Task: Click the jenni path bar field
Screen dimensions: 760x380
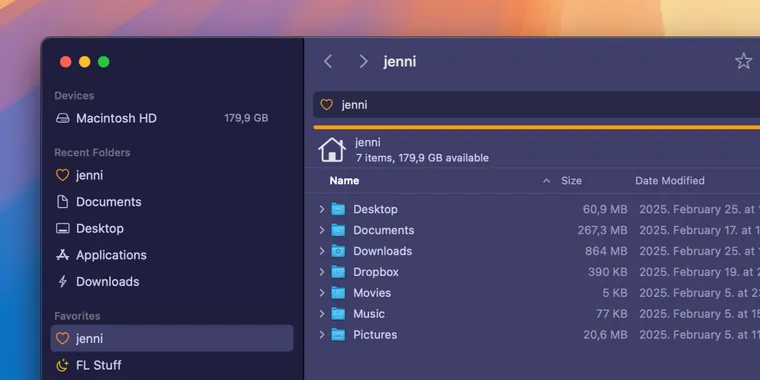Action: pos(537,105)
